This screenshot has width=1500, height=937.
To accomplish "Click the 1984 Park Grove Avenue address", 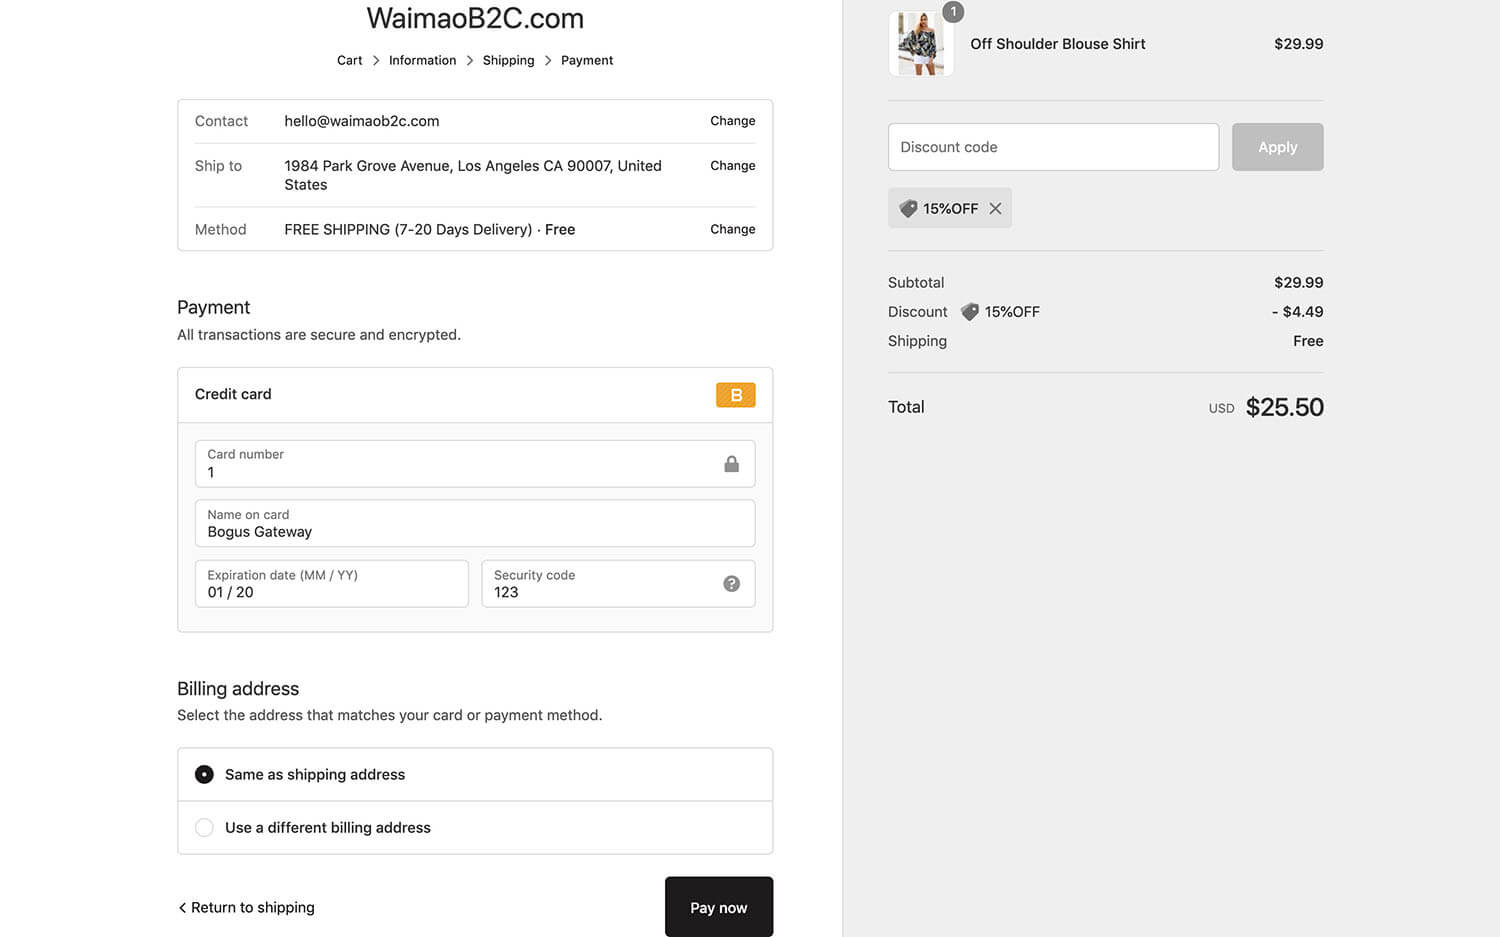I will coord(473,175).
